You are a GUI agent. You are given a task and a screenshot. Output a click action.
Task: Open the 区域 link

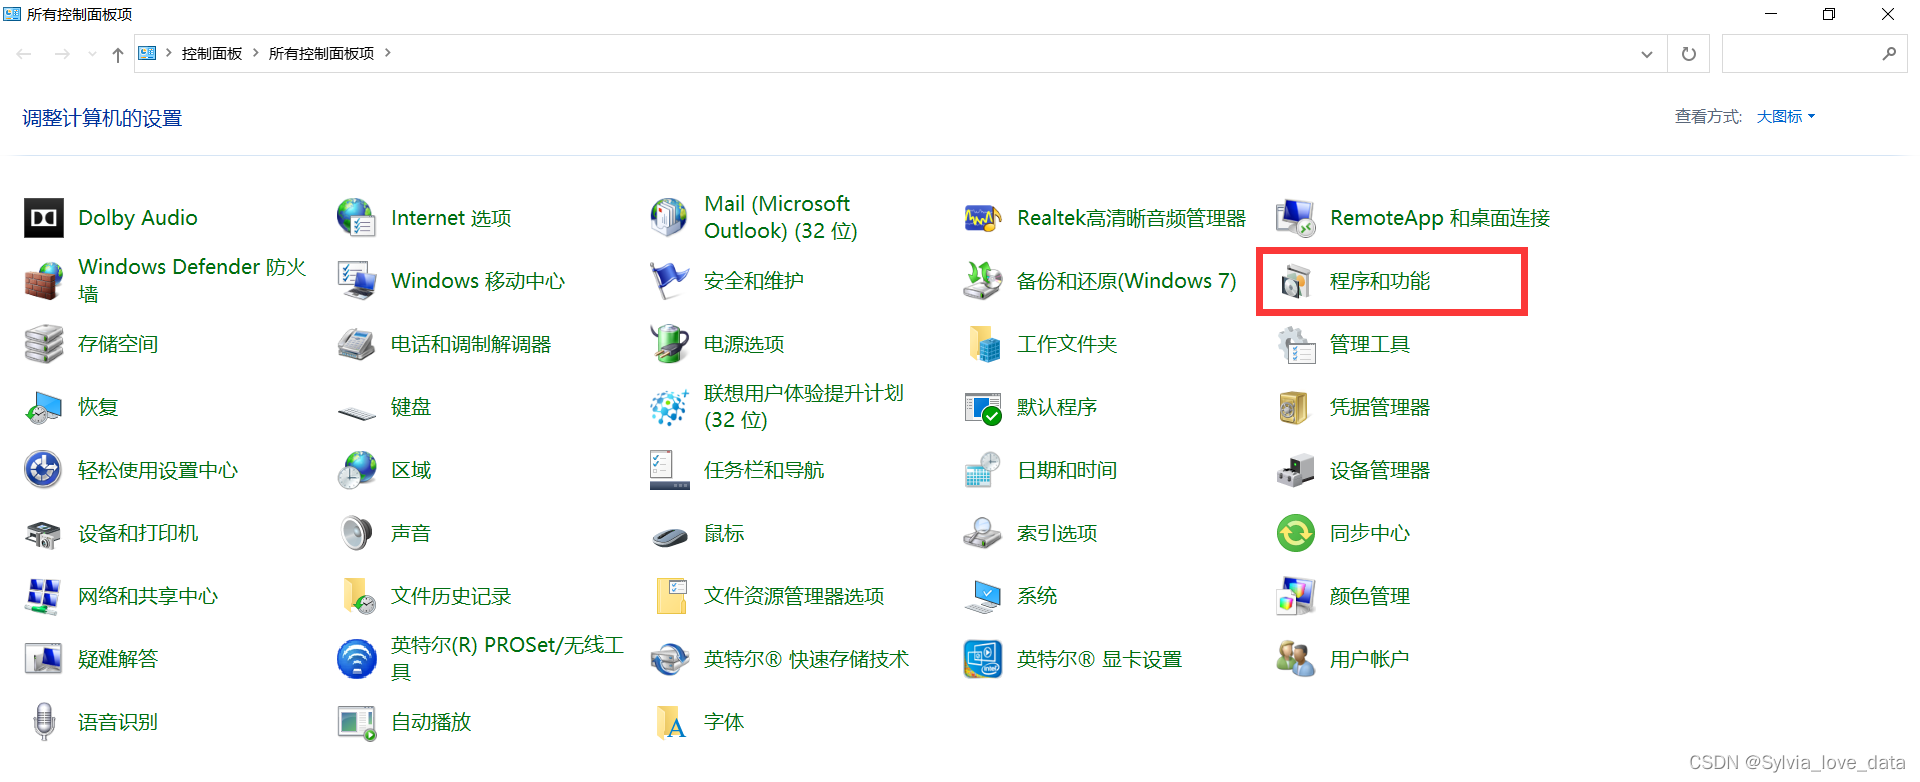[x=411, y=470]
